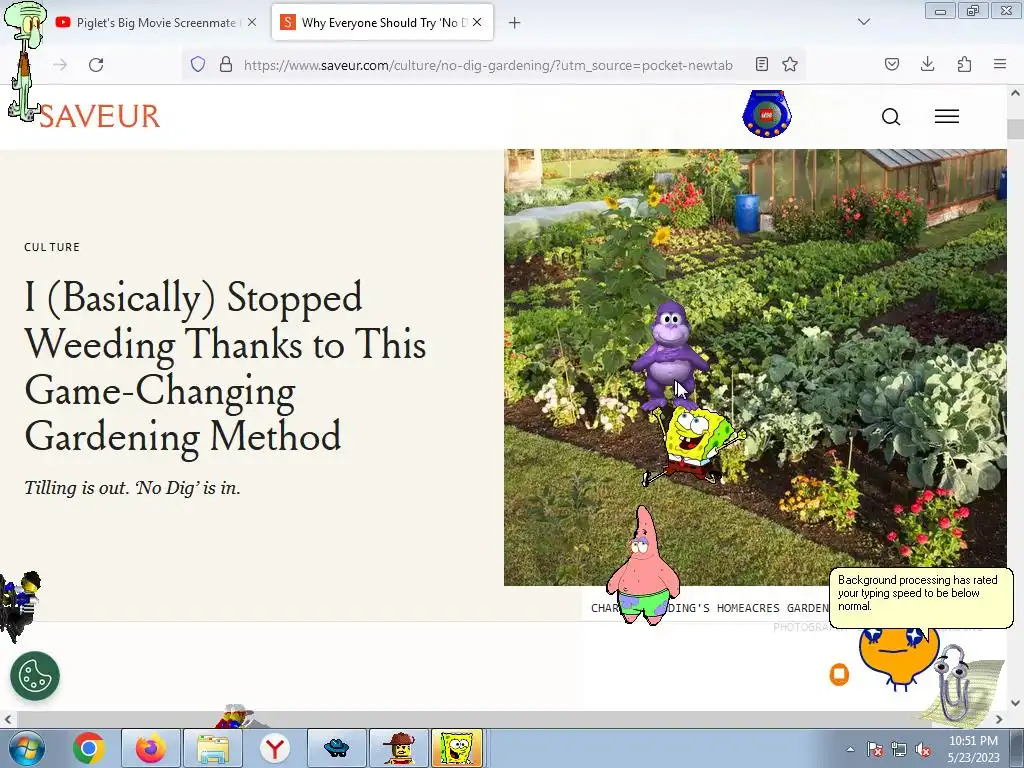Open Action Center flag tray icon
Screen dimensions: 1024x768
pyautogui.click(x=875, y=749)
